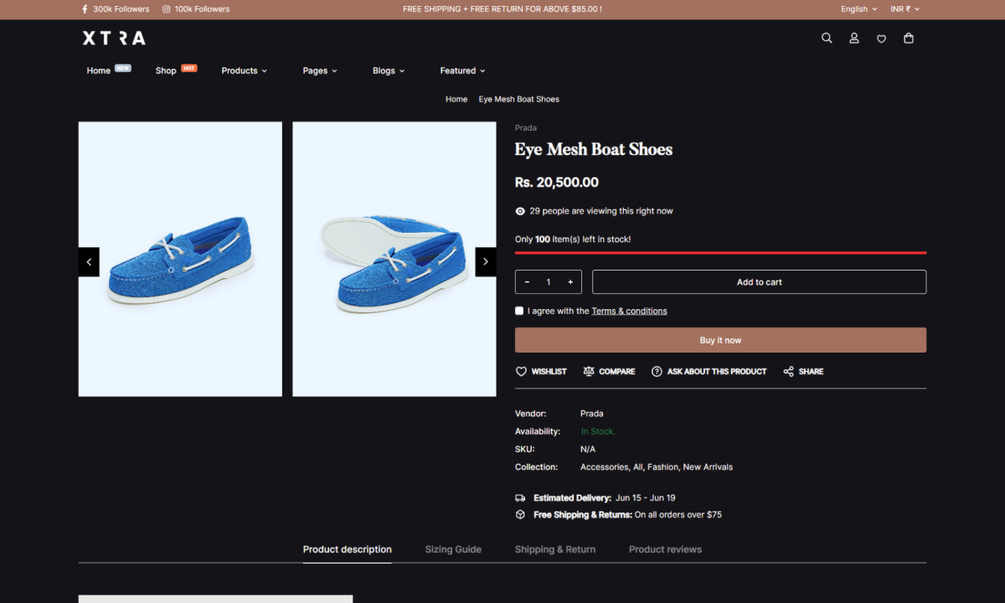Open Ask About This Product form
The image size is (1005, 603).
709,372
